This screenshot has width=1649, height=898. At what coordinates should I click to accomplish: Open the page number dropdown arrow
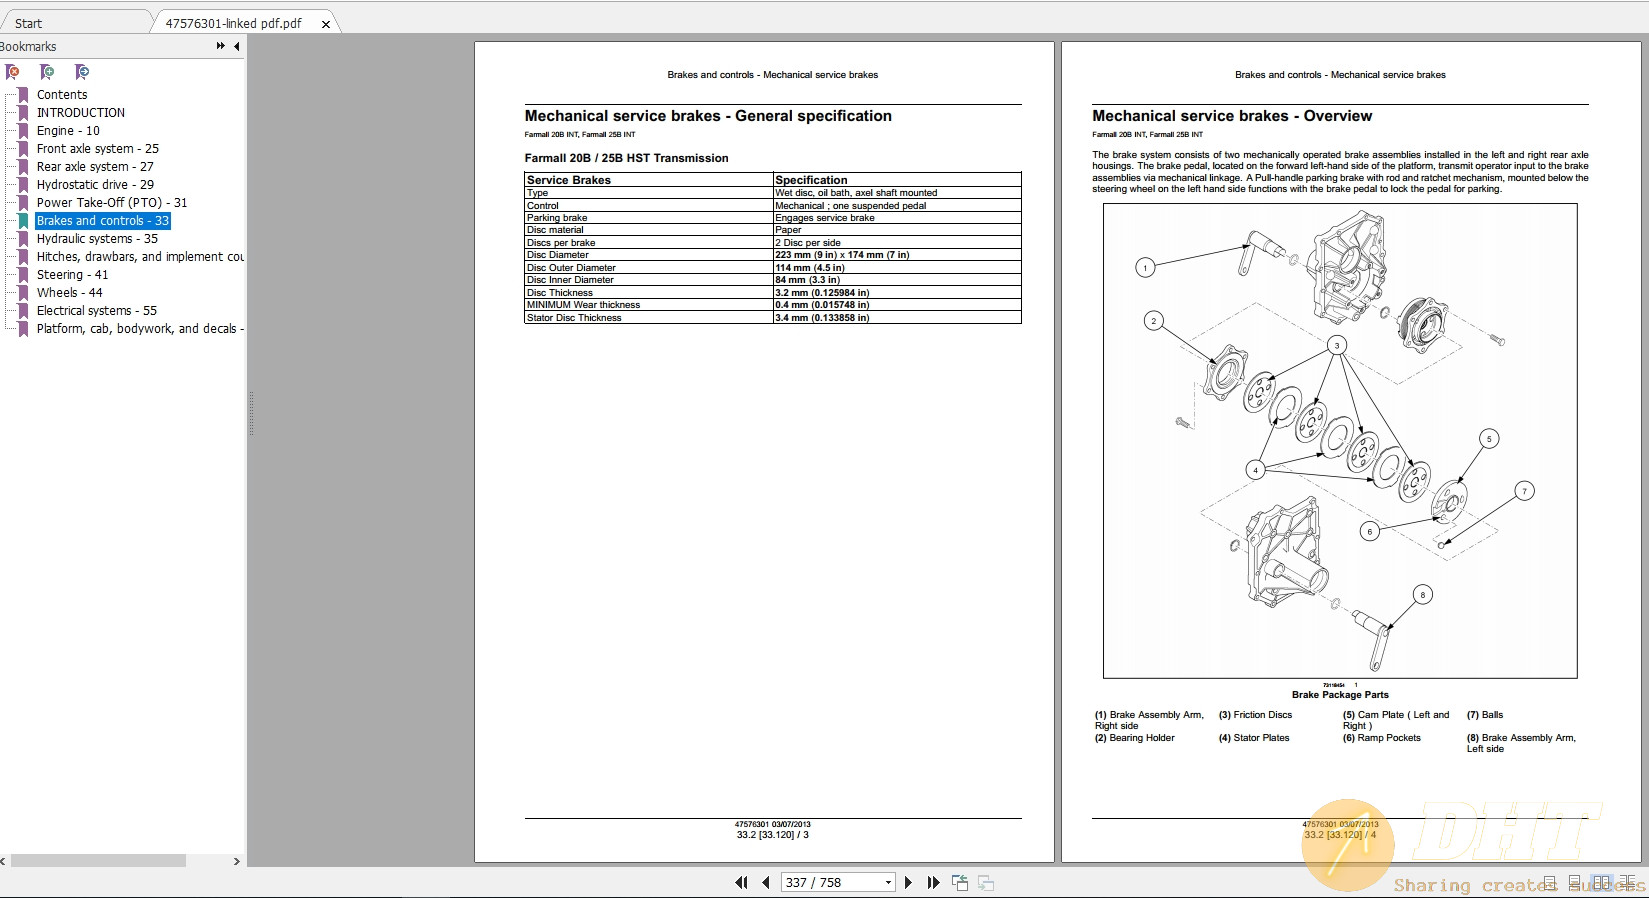tap(888, 882)
